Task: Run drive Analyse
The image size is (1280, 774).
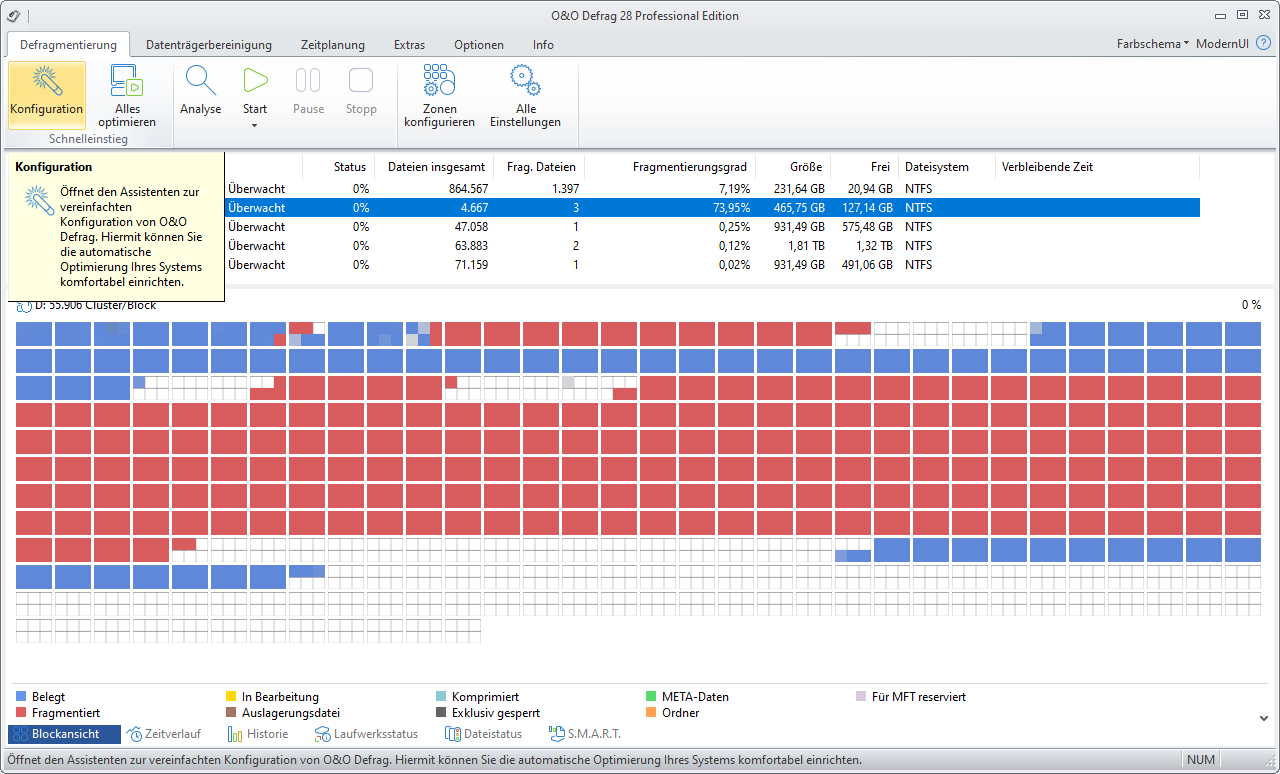Action: pos(201,95)
